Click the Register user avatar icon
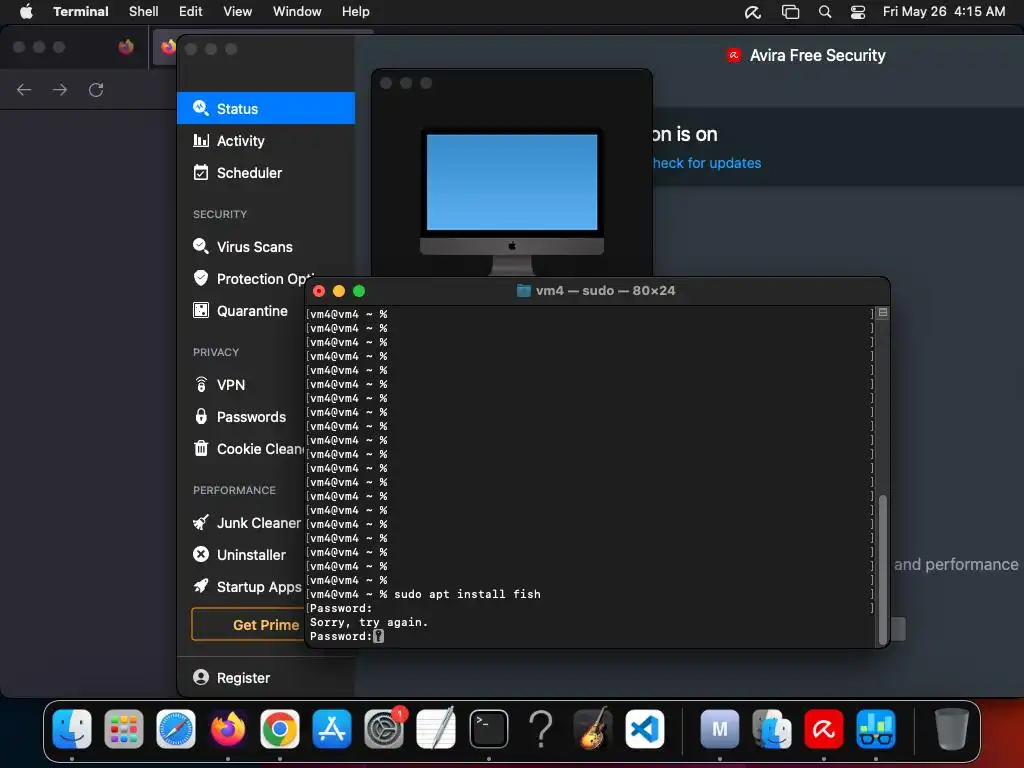The height and width of the screenshot is (768, 1024). pyautogui.click(x=201, y=677)
